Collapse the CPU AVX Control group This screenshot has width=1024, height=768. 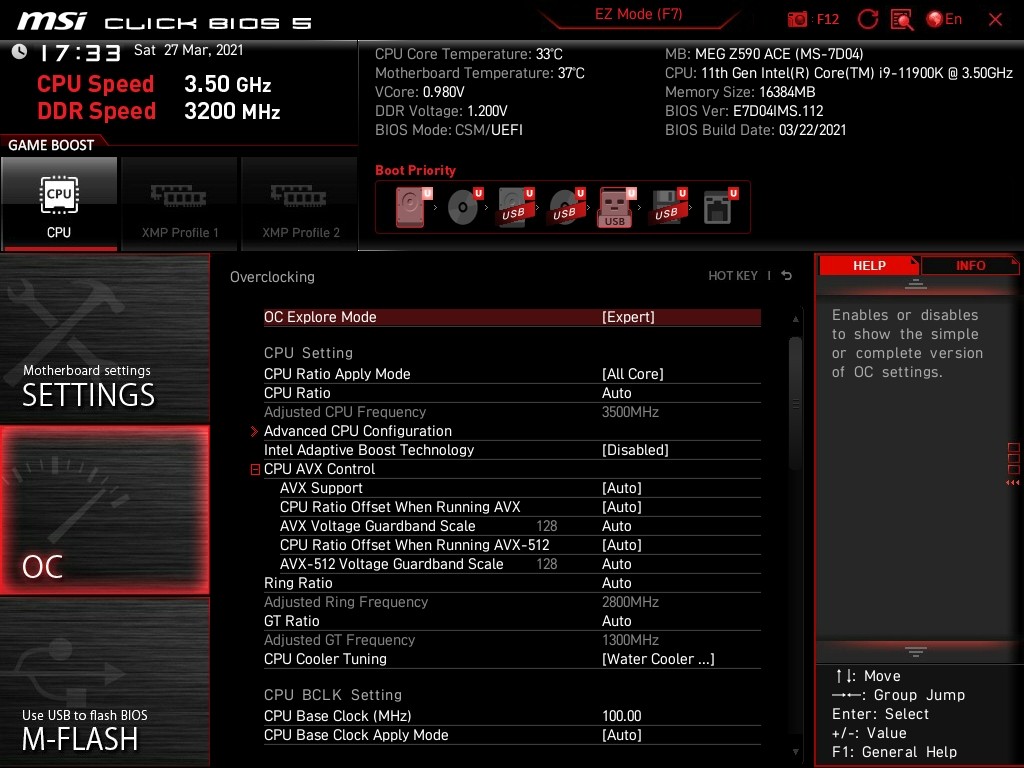(x=256, y=469)
